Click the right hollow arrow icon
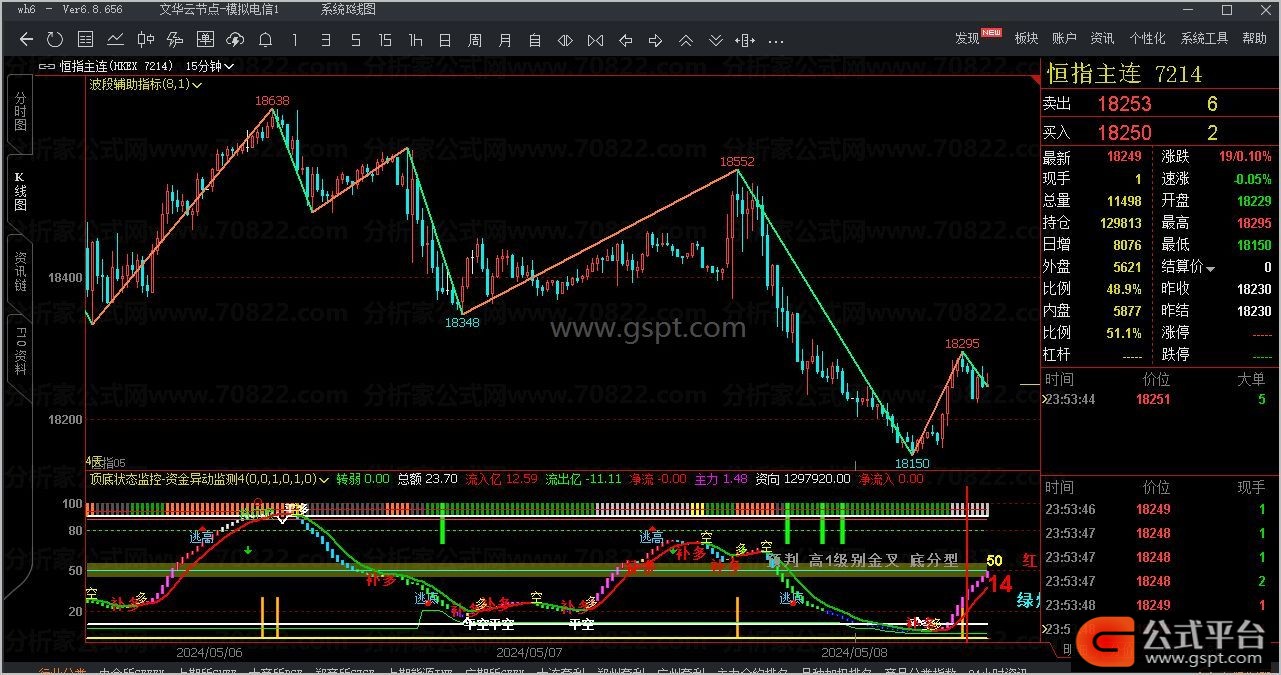The width and height of the screenshot is (1281, 675). [x=655, y=40]
